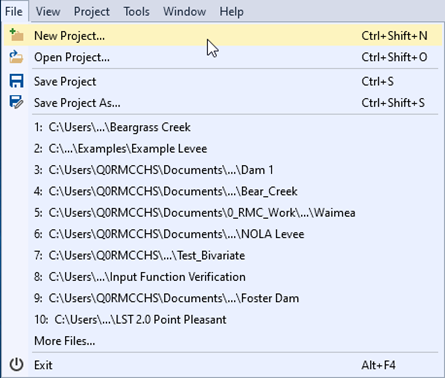This screenshot has width=445, height=378.
Task: Choose Exit from the File menu
Action: tap(223, 365)
